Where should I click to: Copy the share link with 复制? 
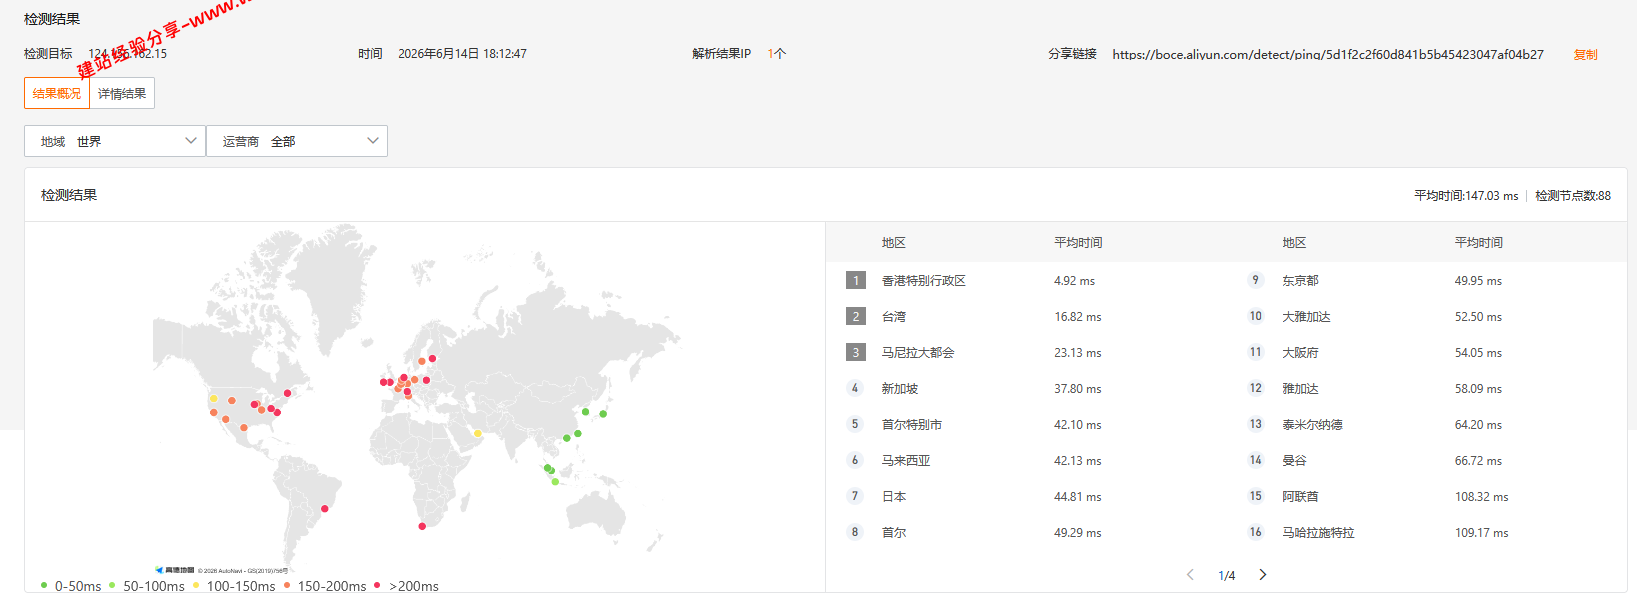click(x=1586, y=54)
